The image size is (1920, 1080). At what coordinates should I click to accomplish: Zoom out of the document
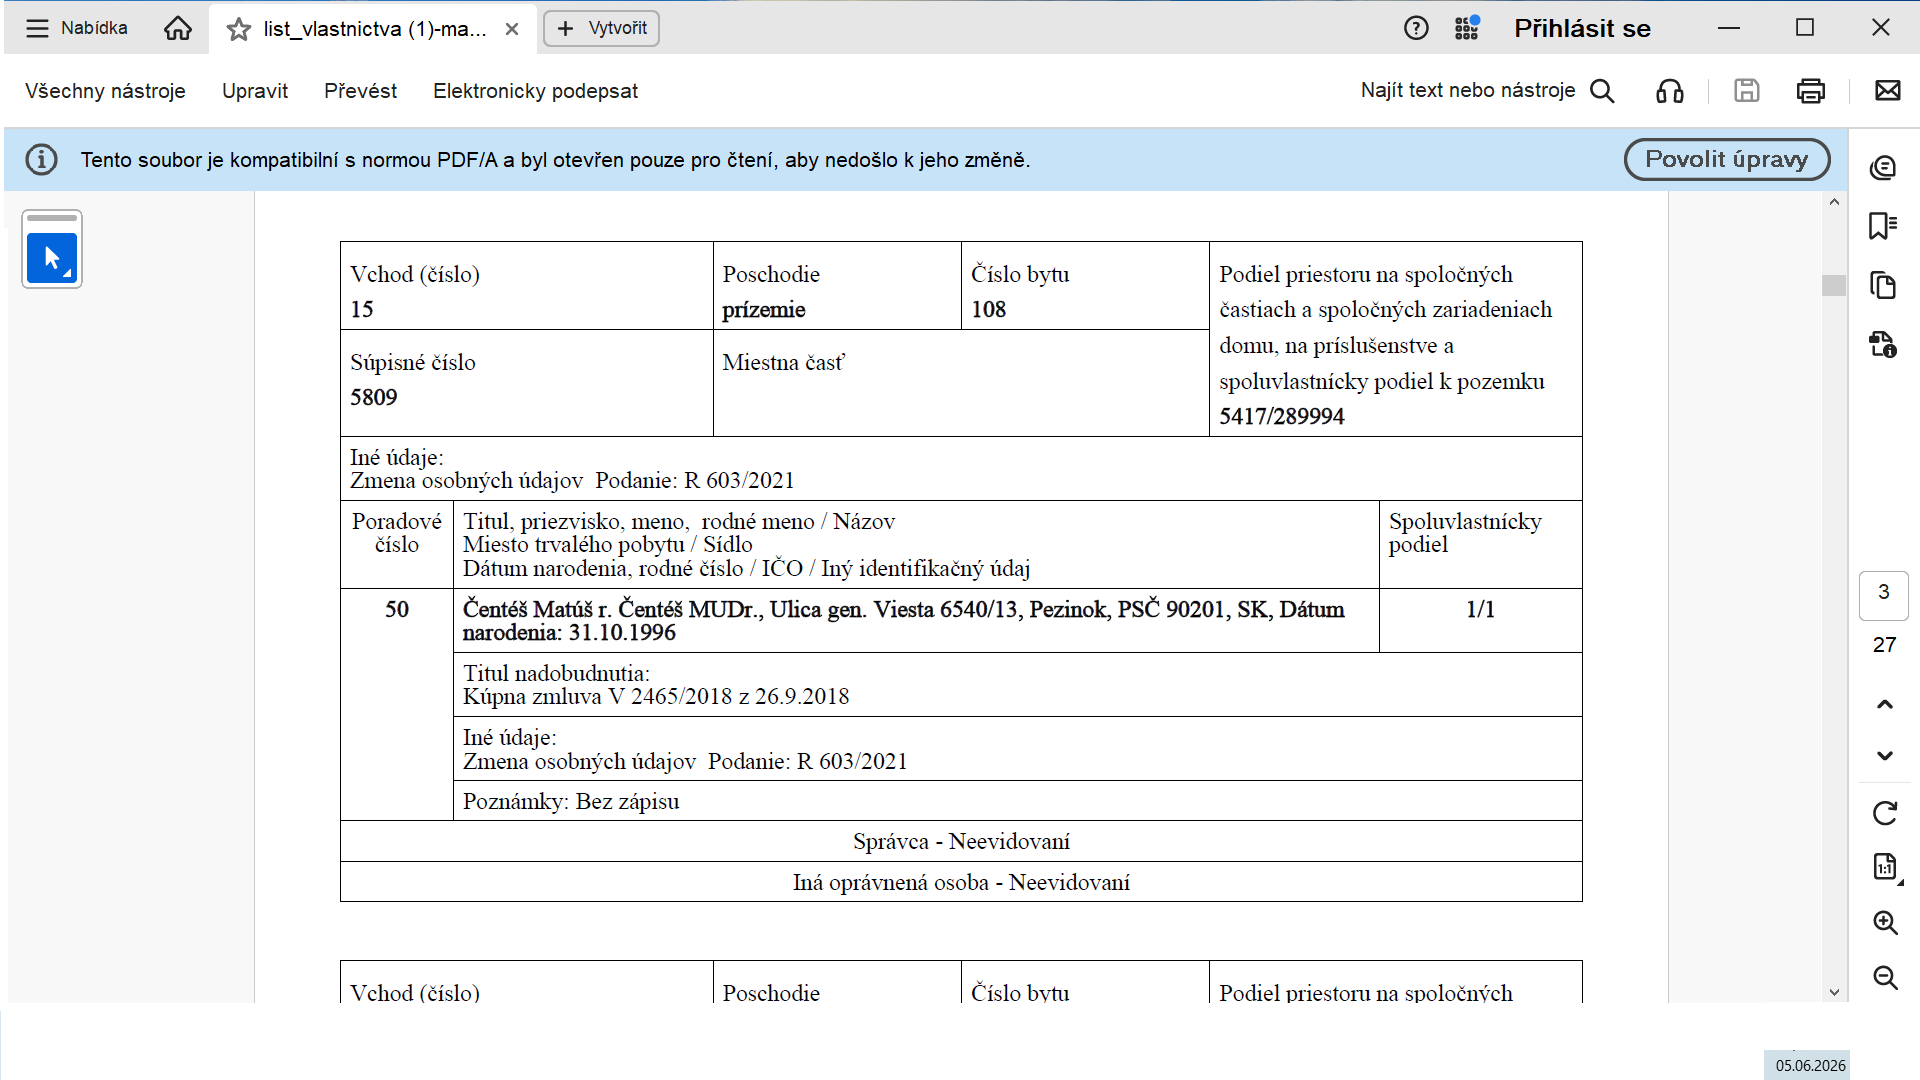[1885, 978]
